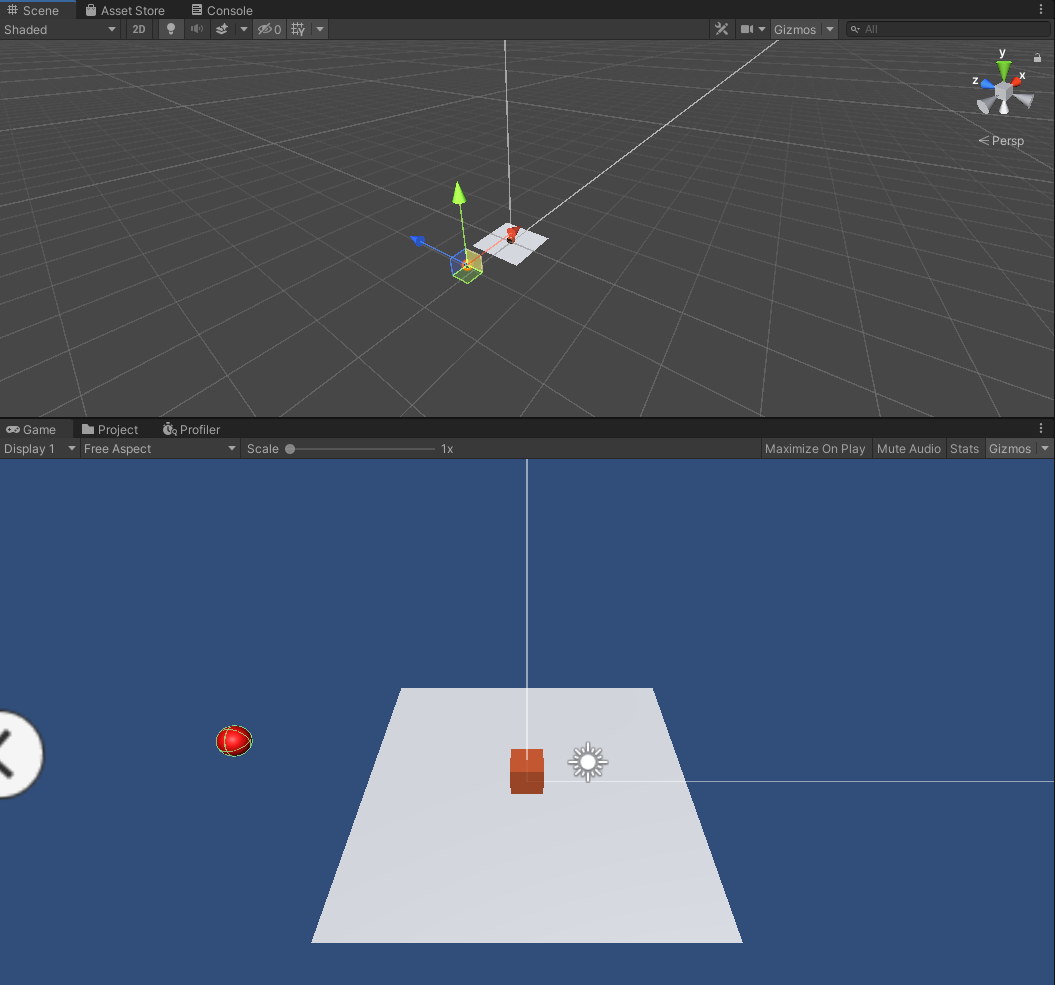Viewport: 1055px width, 985px height.
Task: Open the Shaded draw mode dropdown
Action: [60, 29]
